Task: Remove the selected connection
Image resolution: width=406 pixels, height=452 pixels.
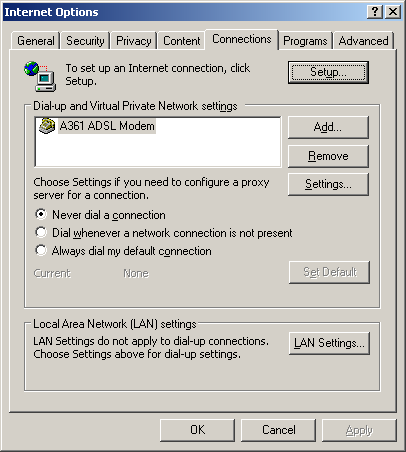Action: (328, 156)
